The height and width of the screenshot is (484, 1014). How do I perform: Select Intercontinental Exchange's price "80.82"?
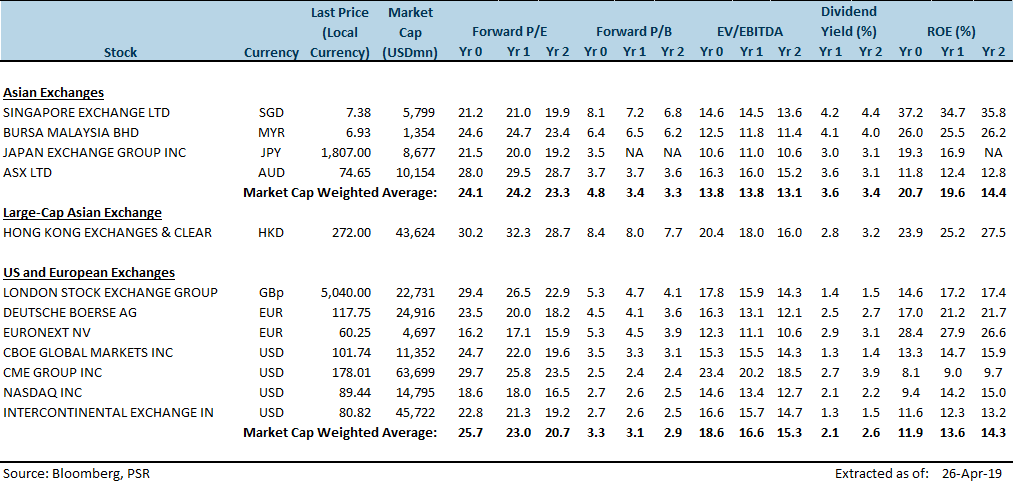356,413
